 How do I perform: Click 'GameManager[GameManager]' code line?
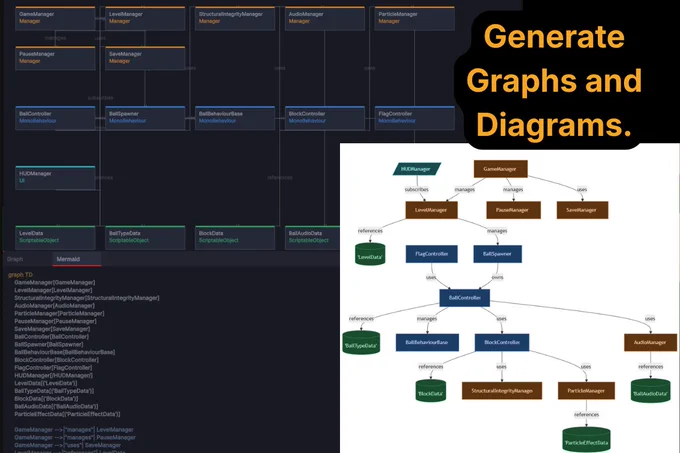coord(55,283)
